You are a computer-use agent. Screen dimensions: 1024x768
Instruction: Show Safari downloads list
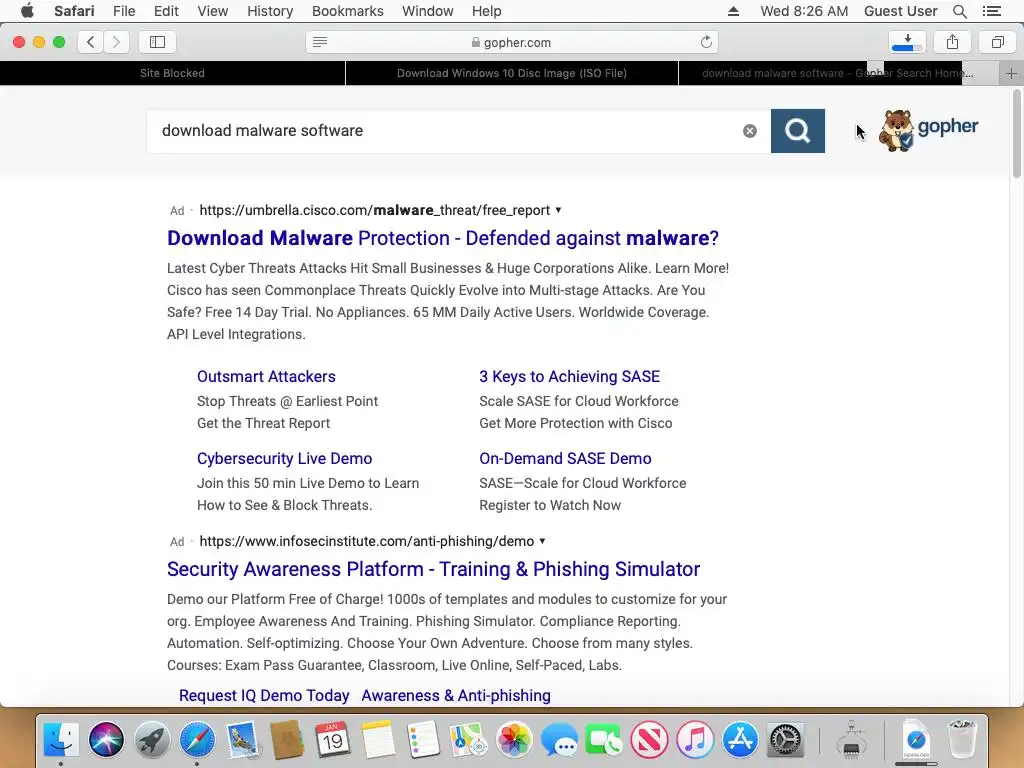[907, 42]
